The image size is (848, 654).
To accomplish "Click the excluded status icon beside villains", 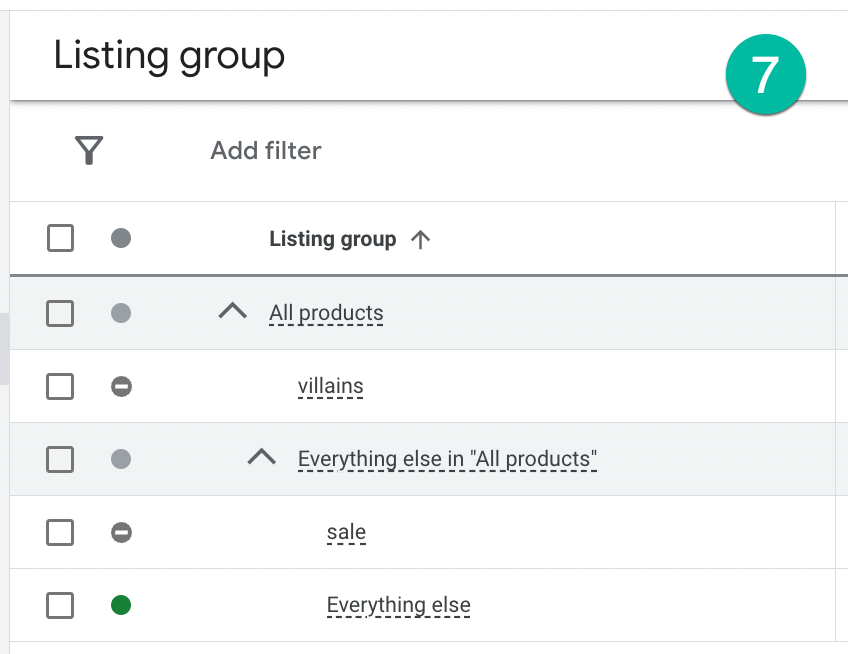I will tap(121, 386).
